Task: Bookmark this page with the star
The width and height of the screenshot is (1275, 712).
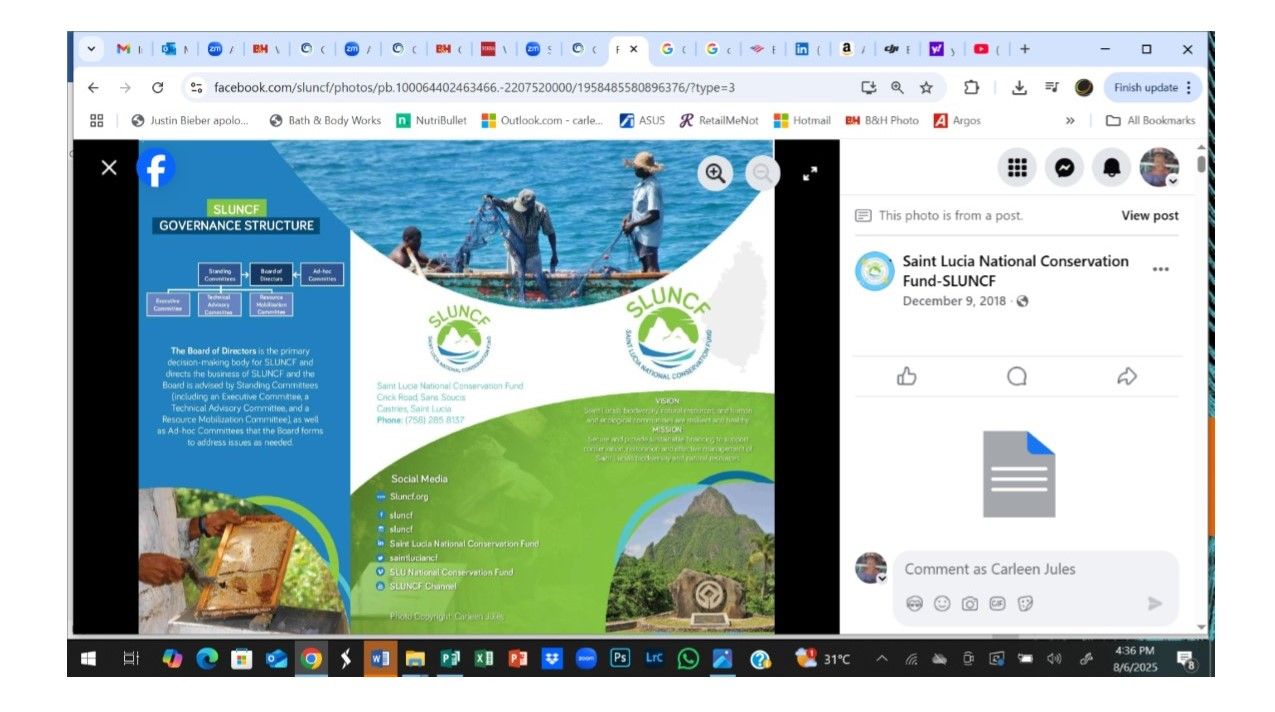Action: point(926,87)
